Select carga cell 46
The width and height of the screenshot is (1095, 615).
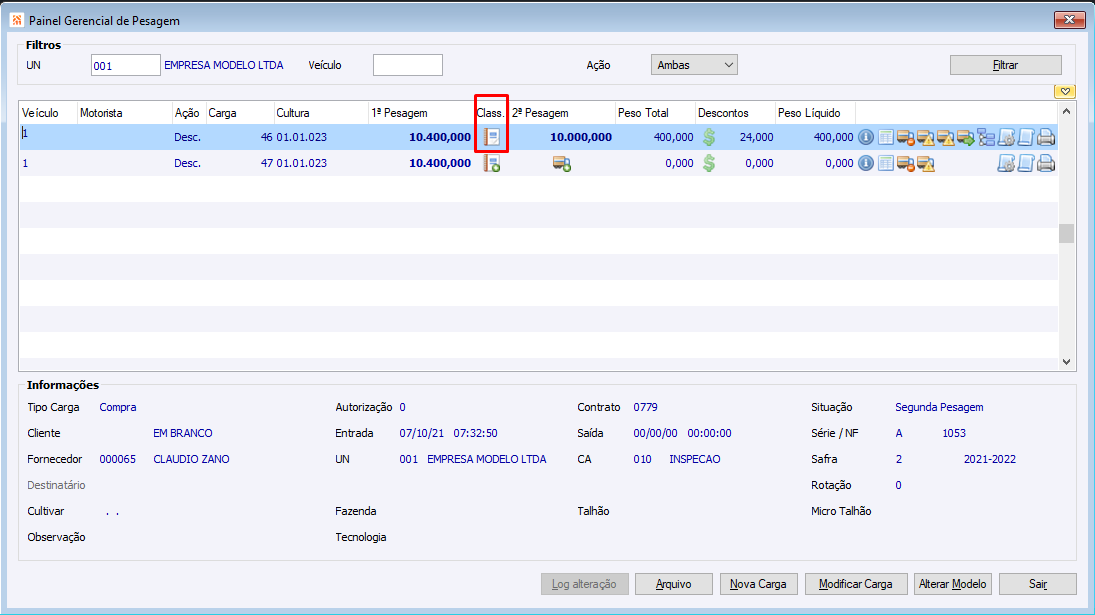266,138
